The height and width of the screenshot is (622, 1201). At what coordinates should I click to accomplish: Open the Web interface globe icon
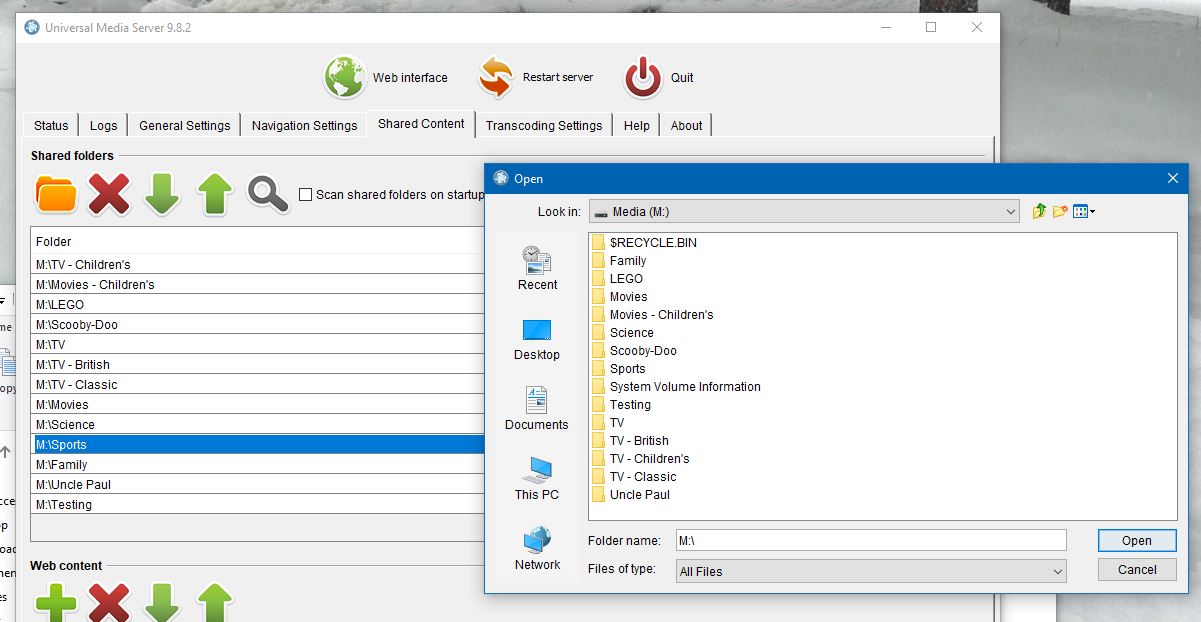coord(344,77)
